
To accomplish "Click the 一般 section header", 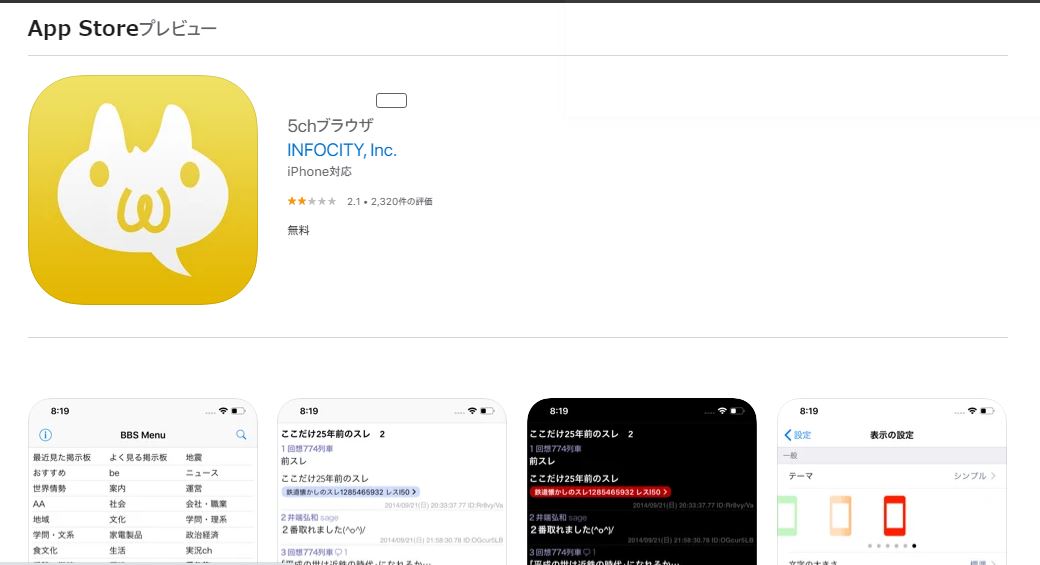I will [790, 456].
